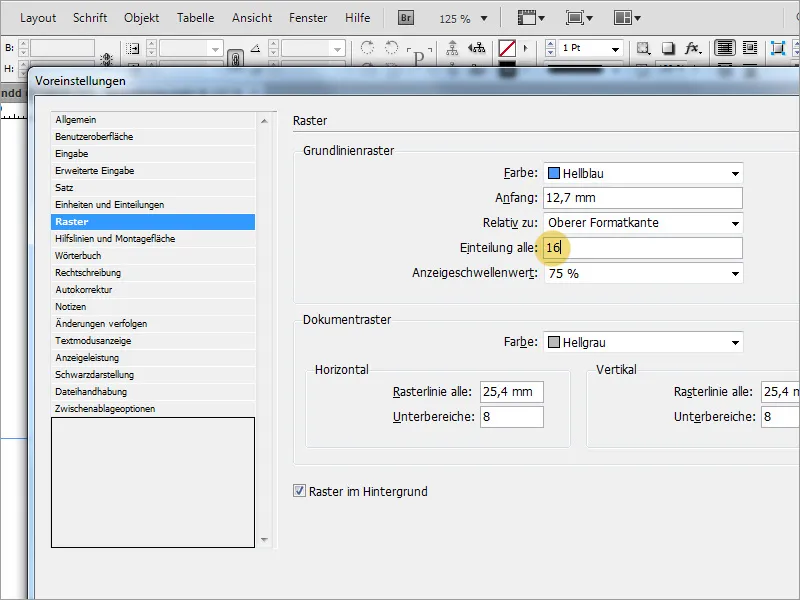This screenshot has height=600, width=800.
Task: Click the constrain proportions chain icon
Action: click(235, 59)
